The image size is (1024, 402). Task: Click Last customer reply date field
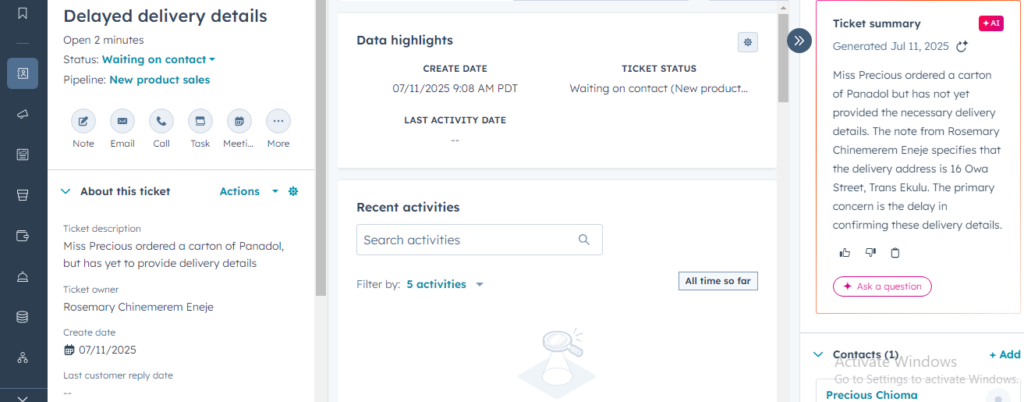tap(118, 384)
